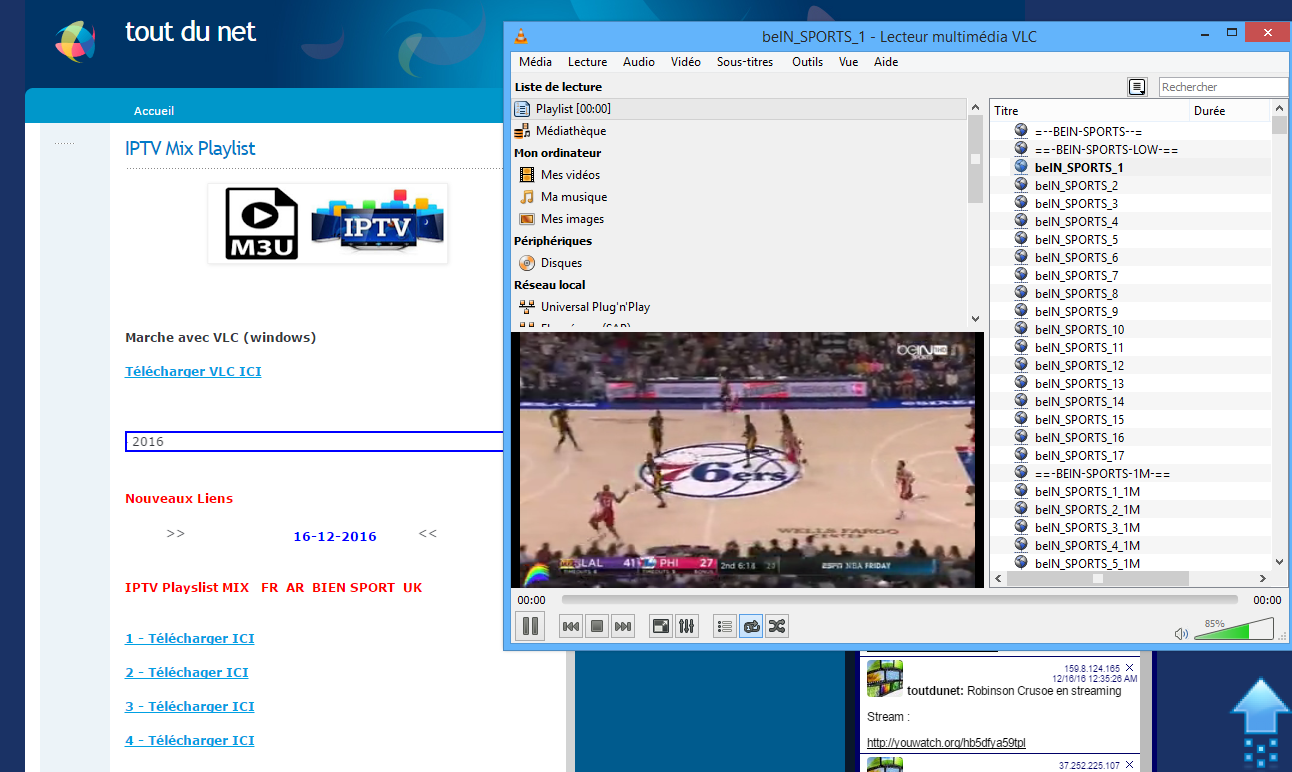This screenshot has height=772, width=1292.
Task: Skip to next media in VLC
Action: (623, 627)
